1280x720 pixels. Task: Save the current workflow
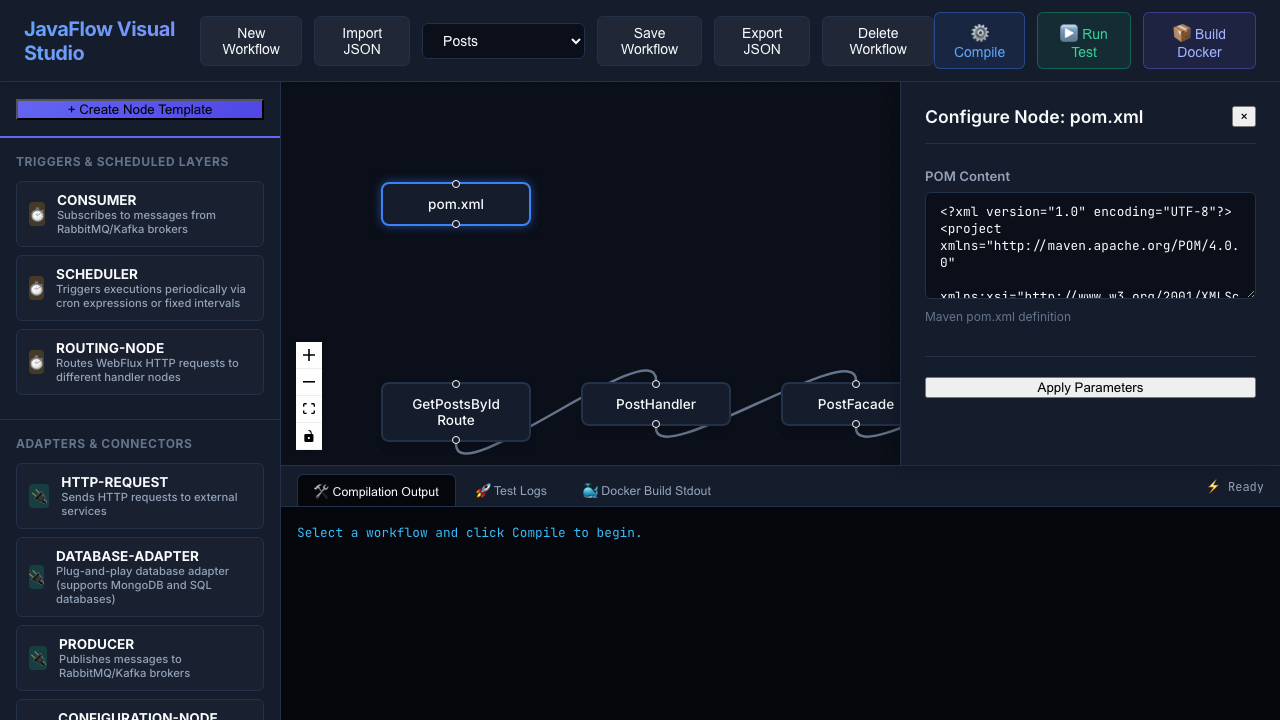click(x=649, y=41)
